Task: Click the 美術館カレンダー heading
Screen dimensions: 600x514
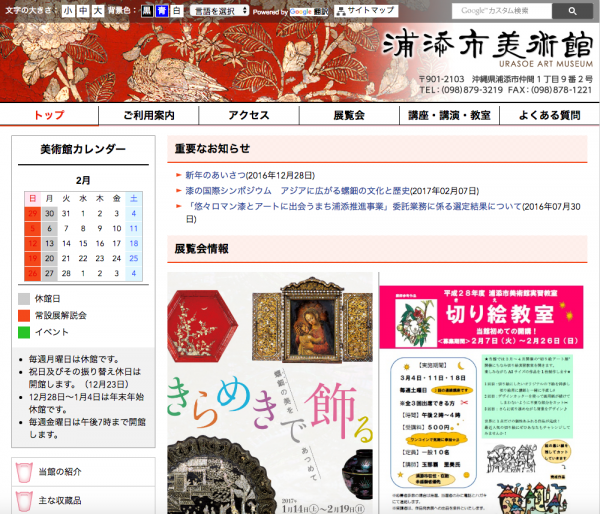Action: 83,149
